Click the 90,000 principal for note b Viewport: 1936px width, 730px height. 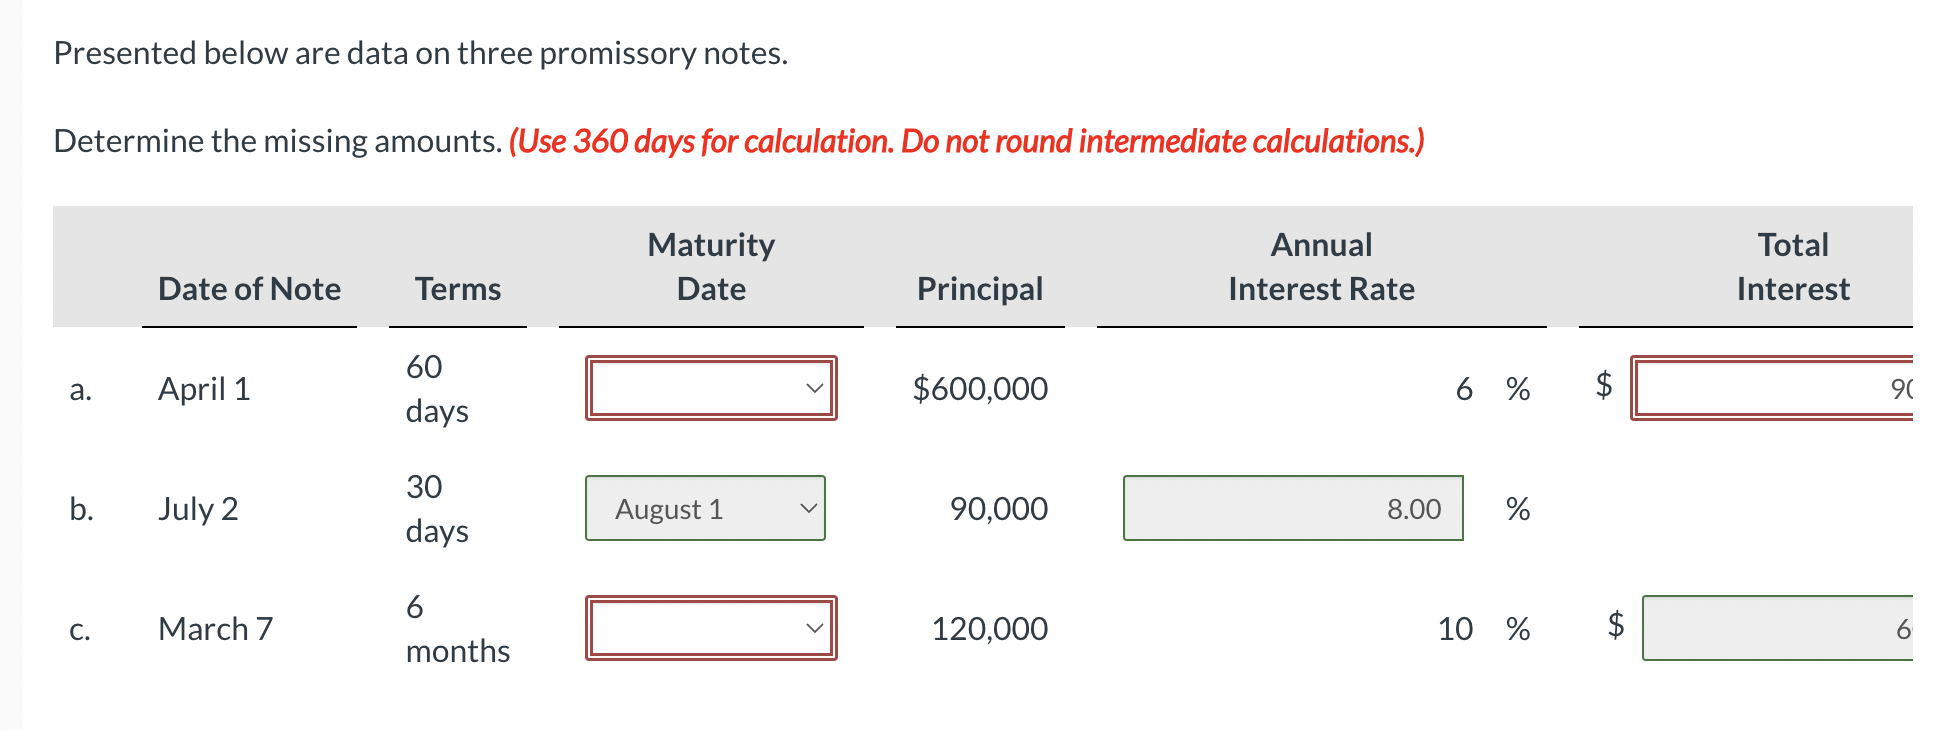coord(997,509)
